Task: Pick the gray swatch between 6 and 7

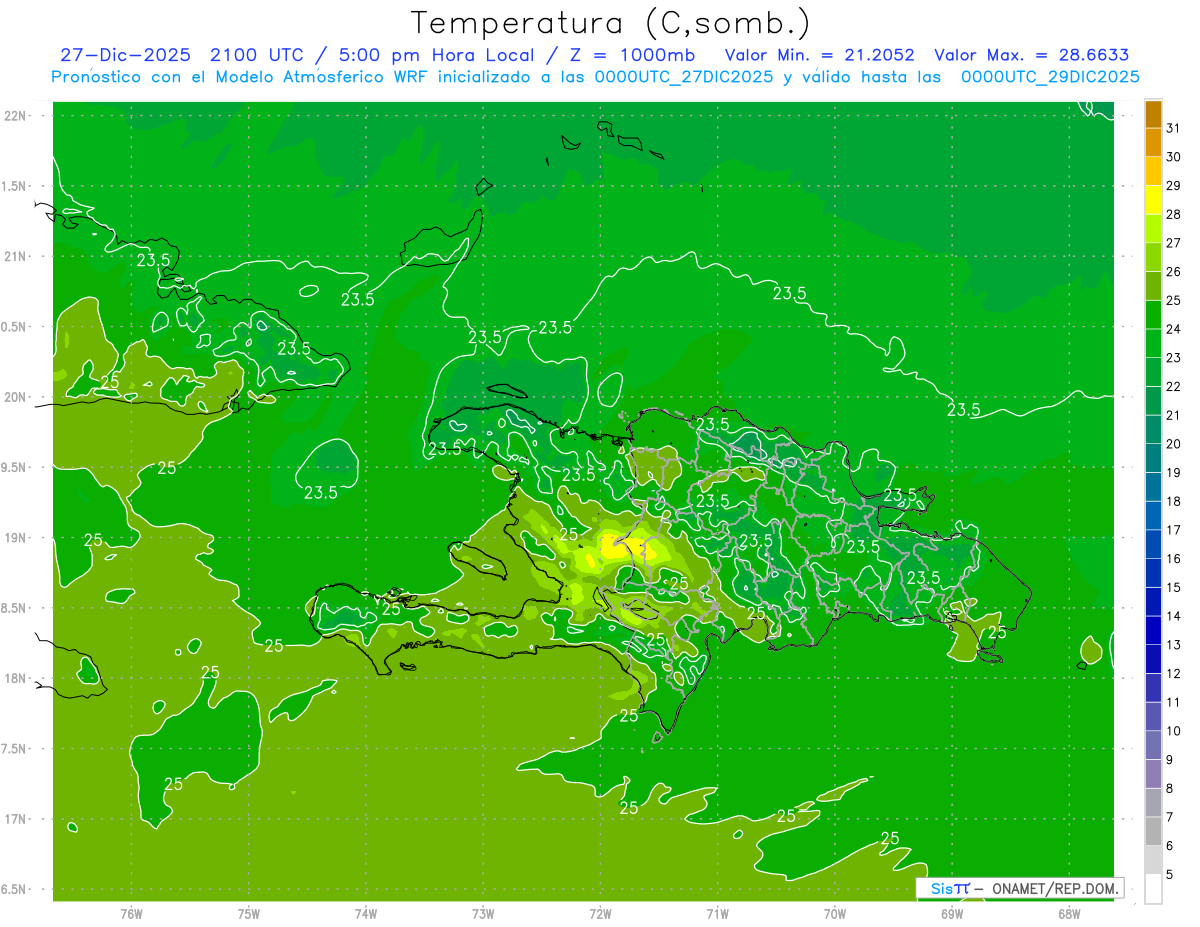Action: 1153,831
